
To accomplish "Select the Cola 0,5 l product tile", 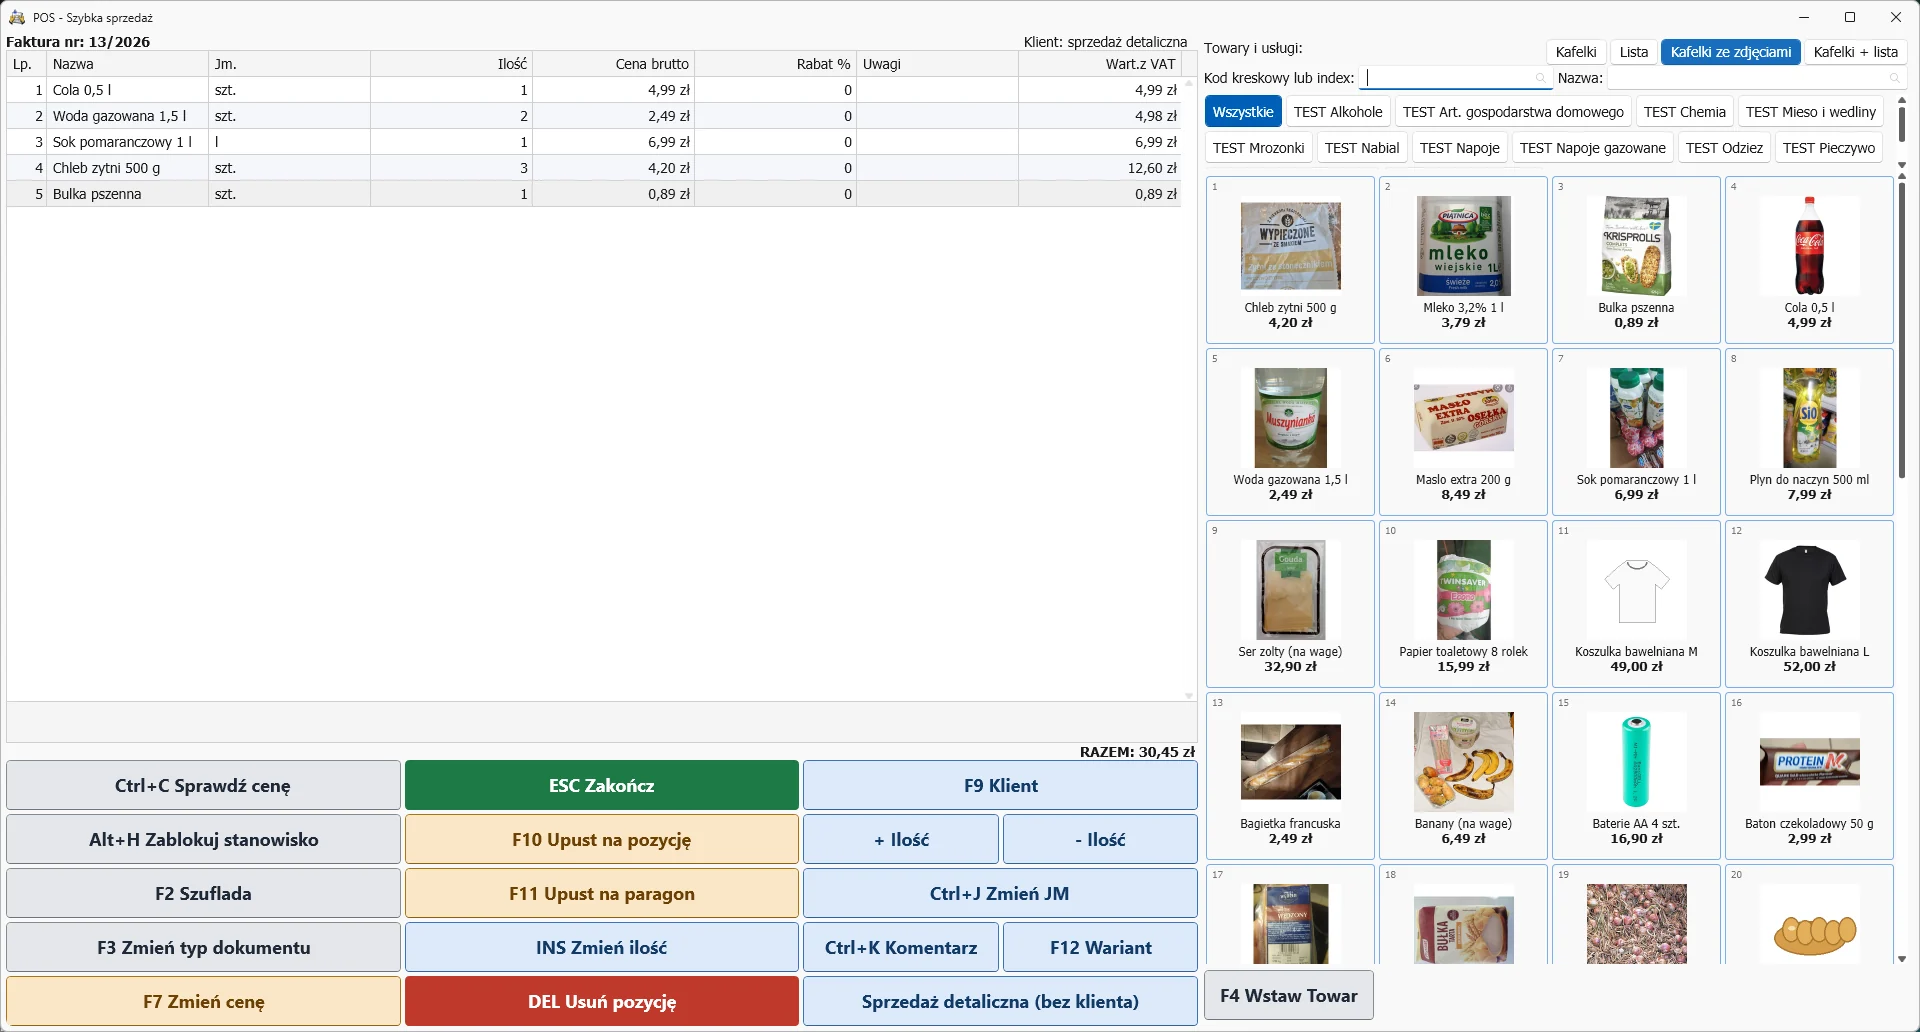I will click(1809, 260).
